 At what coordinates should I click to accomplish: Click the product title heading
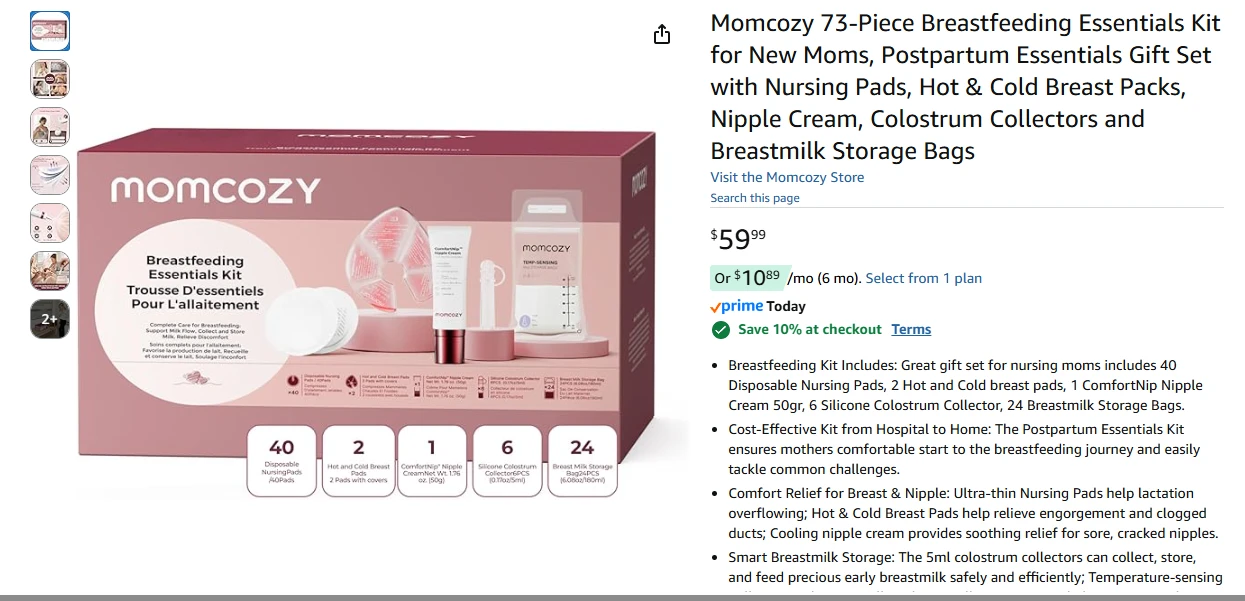coord(960,86)
